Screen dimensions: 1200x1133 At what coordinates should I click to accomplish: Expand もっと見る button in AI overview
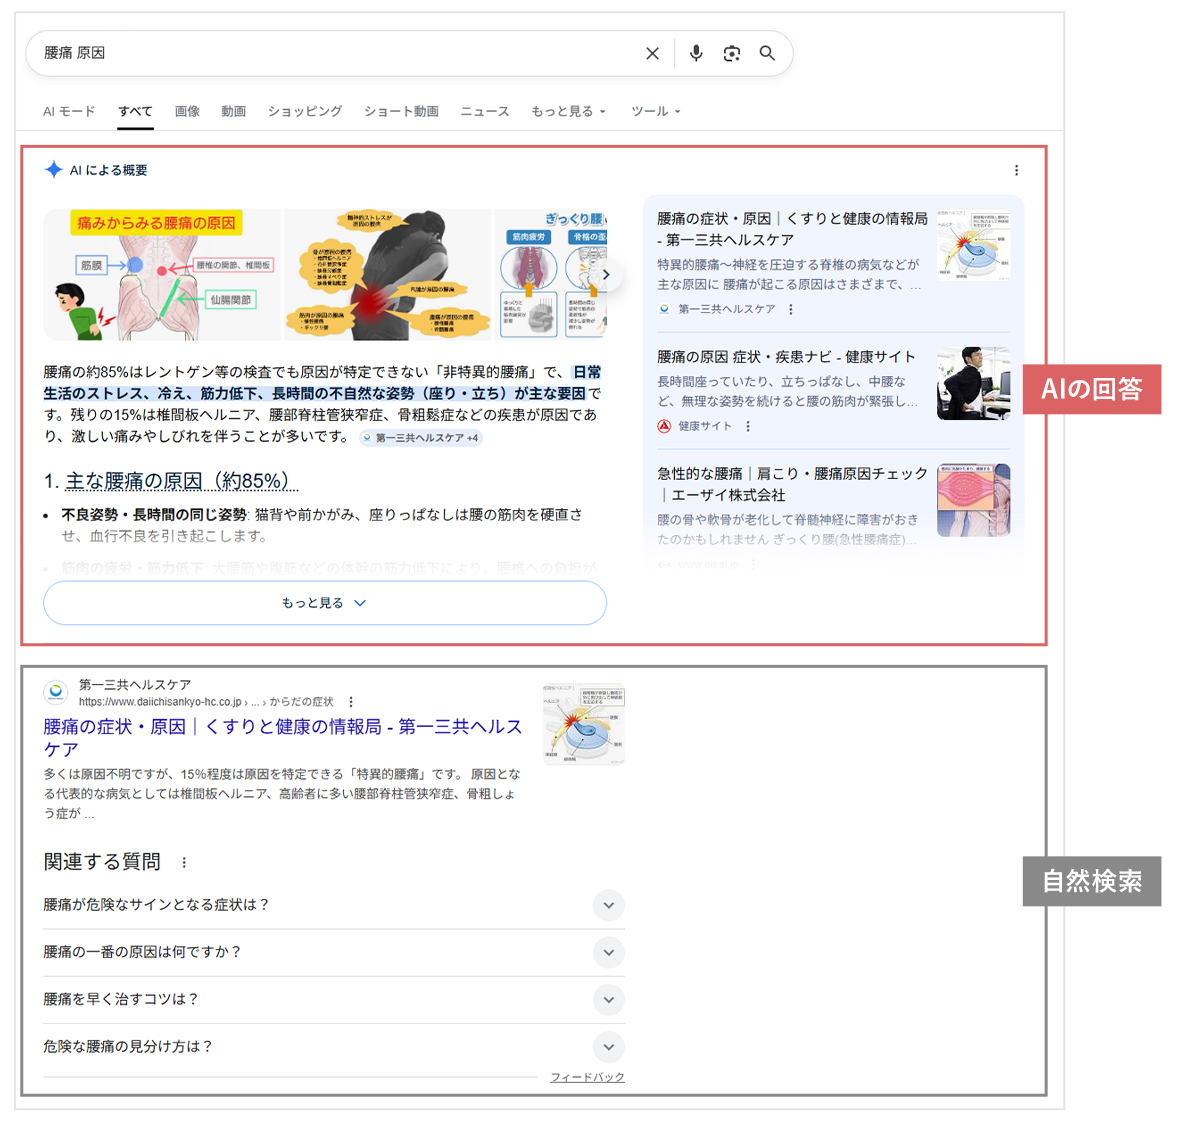coord(324,604)
